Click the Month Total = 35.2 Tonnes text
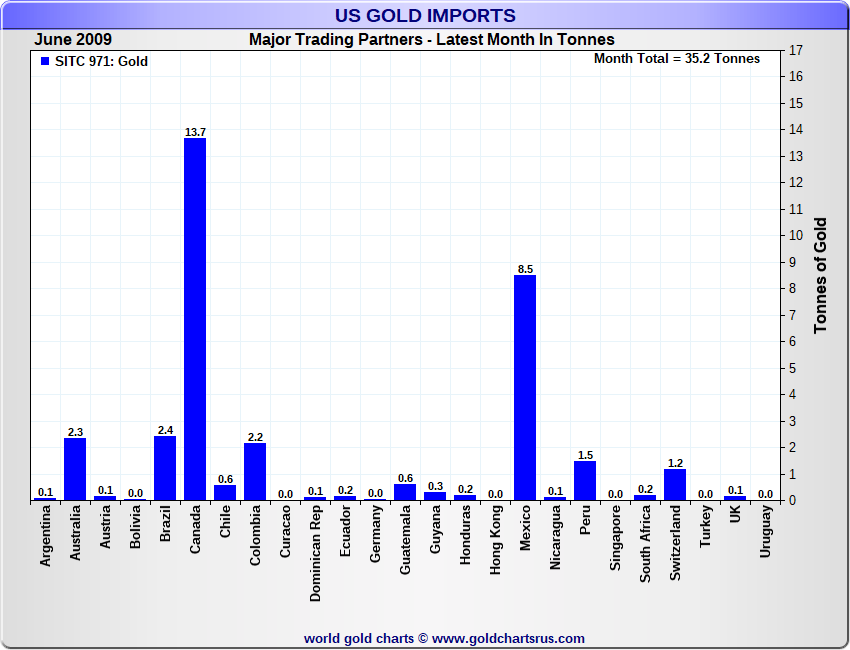The height and width of the screenshot is (650, 850). tap(676, 59)
